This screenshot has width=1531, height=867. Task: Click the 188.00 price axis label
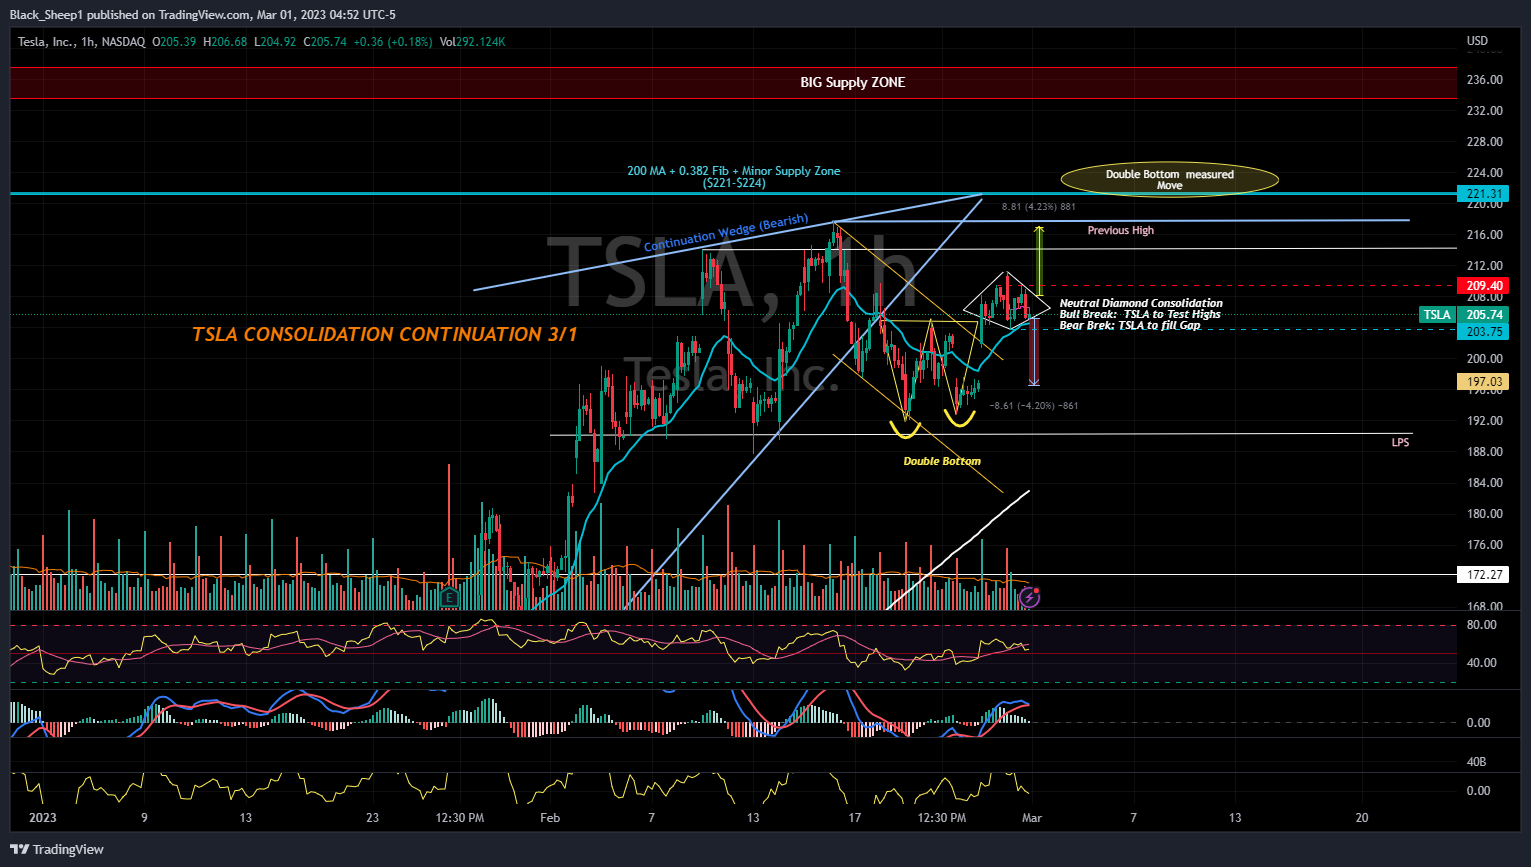[x=1484, y=452]
